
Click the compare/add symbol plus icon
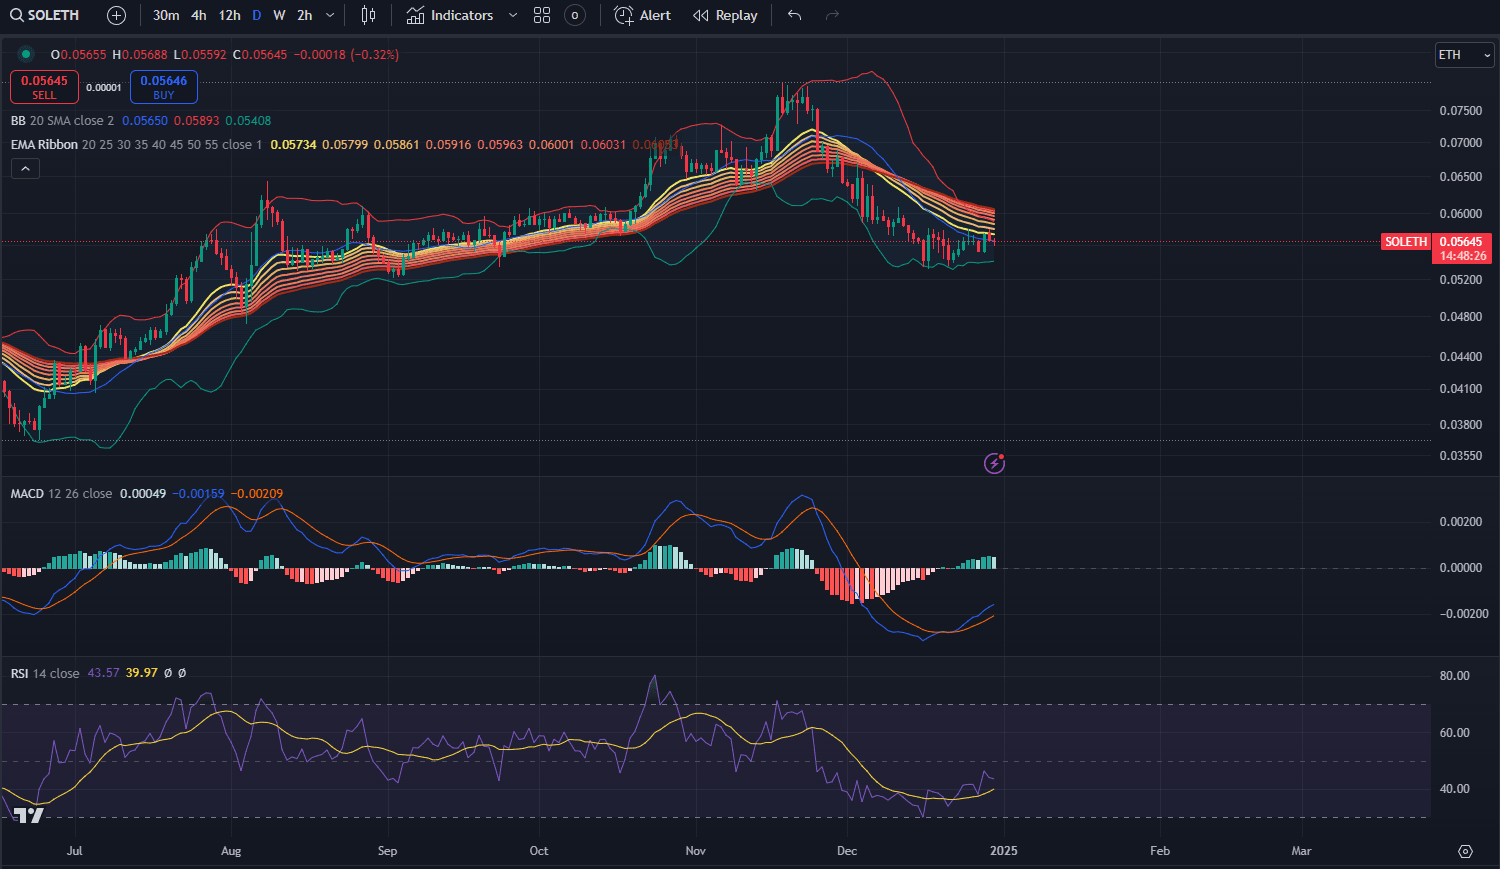[x=116, y=15]
